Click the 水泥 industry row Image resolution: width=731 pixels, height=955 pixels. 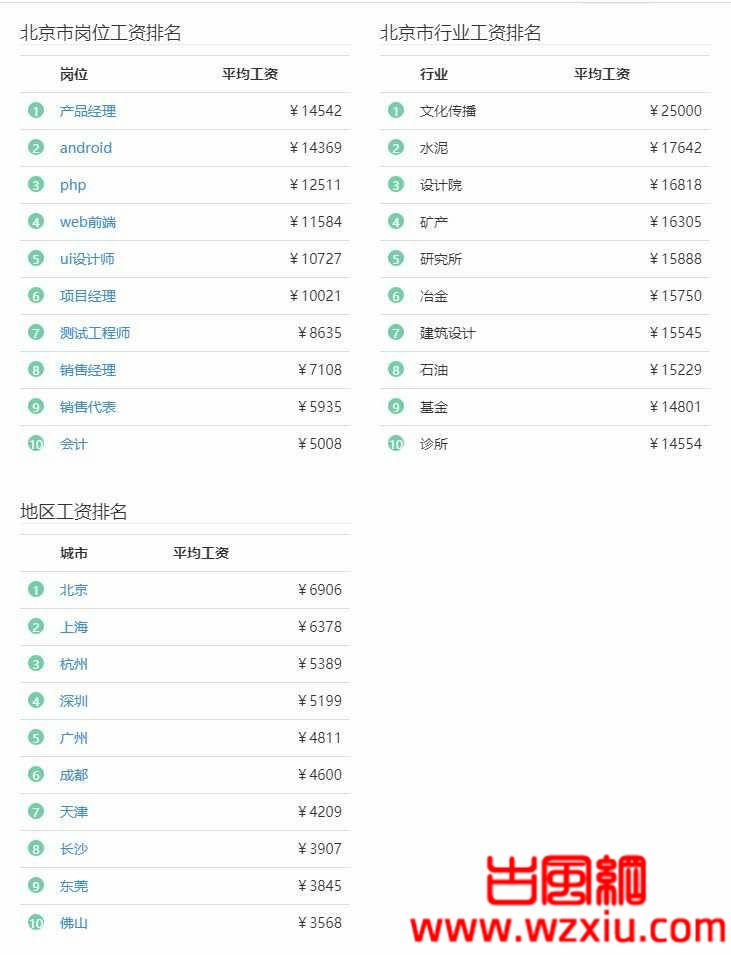pyautogui.click(x=545, y=148)
